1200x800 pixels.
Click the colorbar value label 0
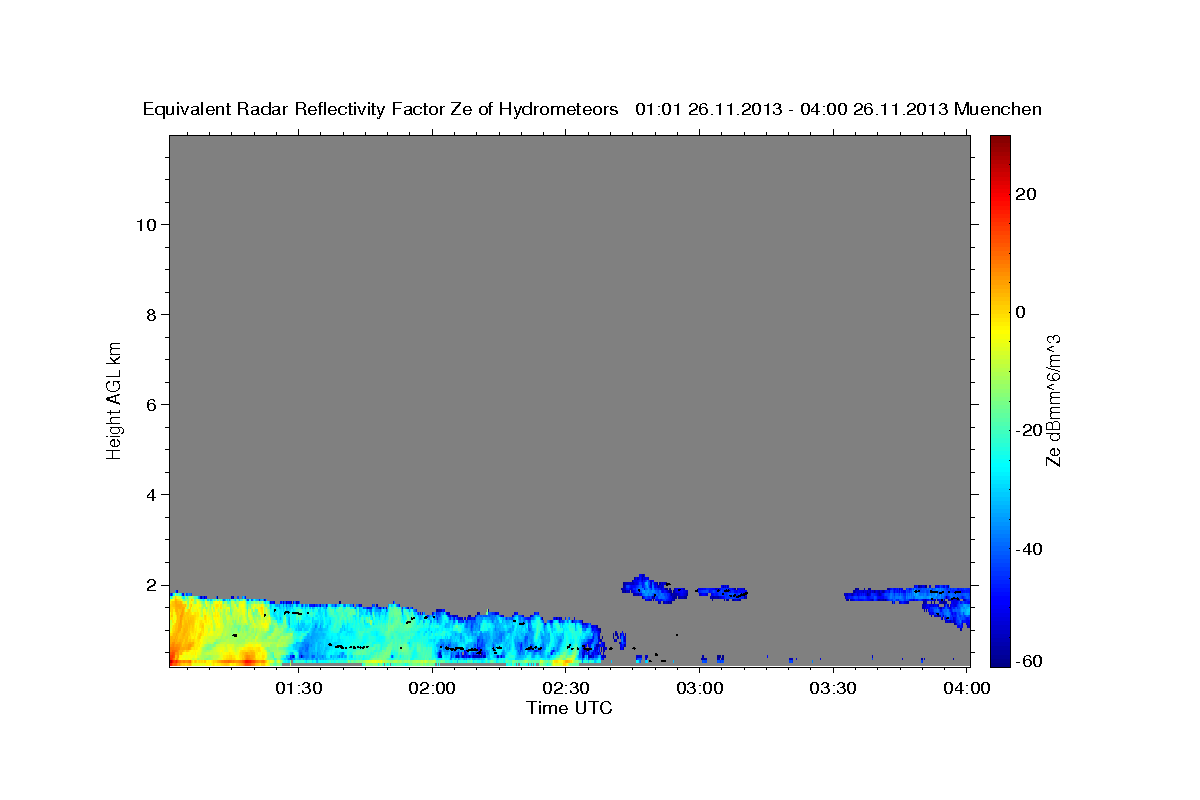1021,312
